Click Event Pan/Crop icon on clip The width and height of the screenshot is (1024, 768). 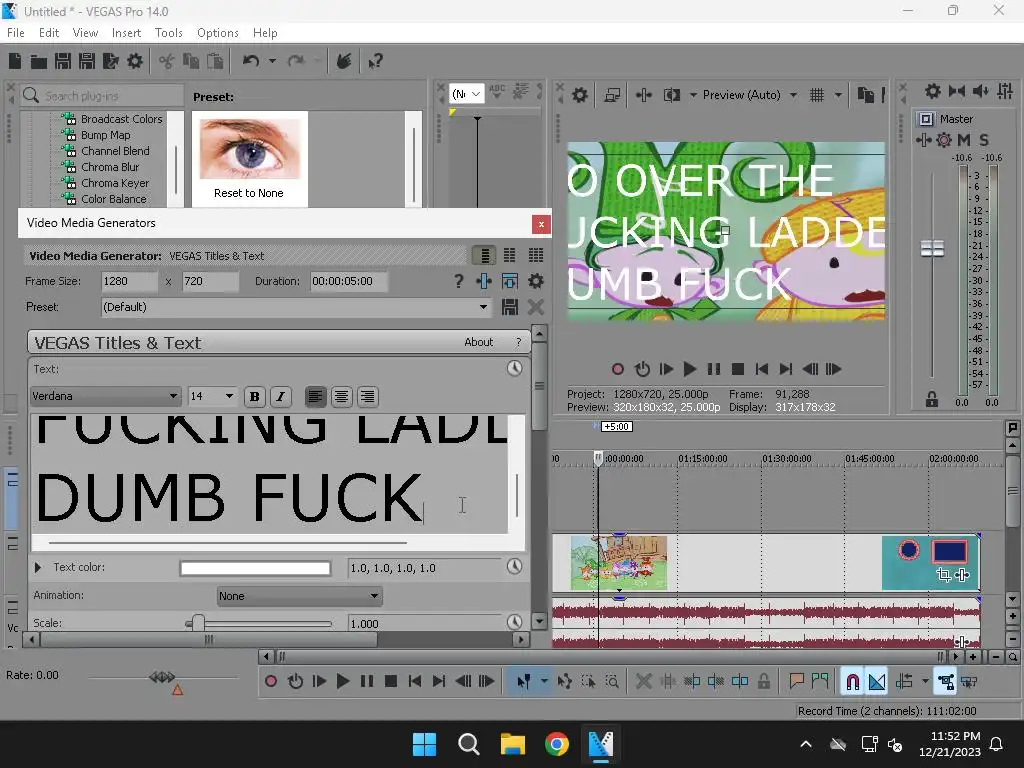[942, 575]
